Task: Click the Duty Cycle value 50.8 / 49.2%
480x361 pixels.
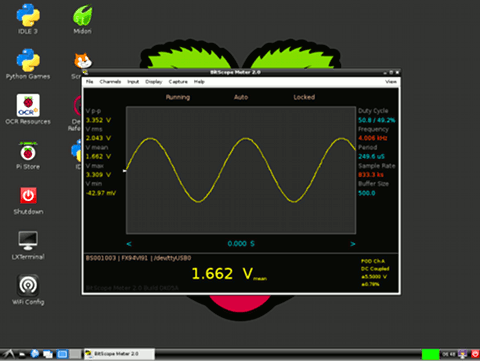Action: pyautogui.click(x=377, y=120)
